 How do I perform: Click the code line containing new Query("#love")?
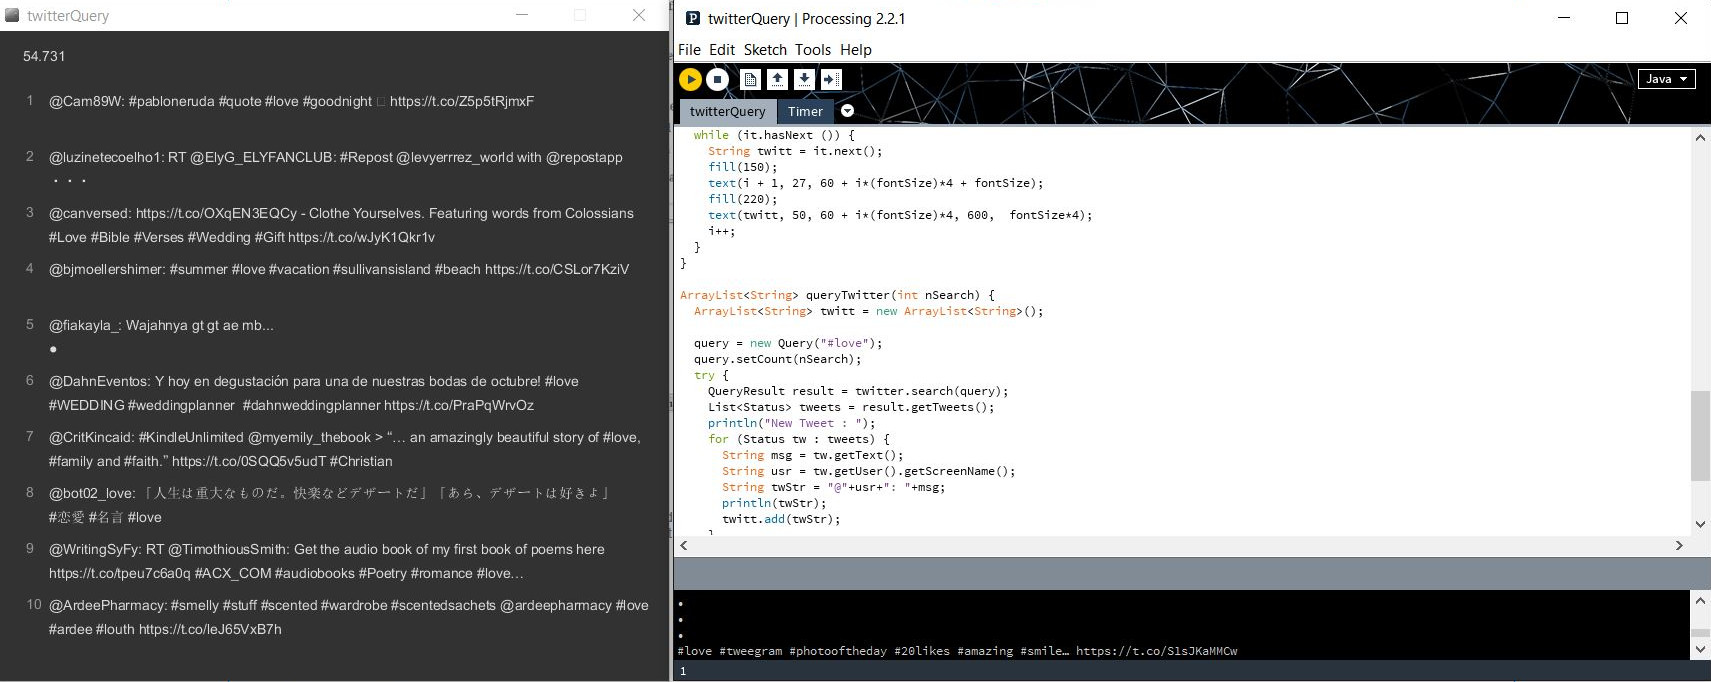point(788,343)
